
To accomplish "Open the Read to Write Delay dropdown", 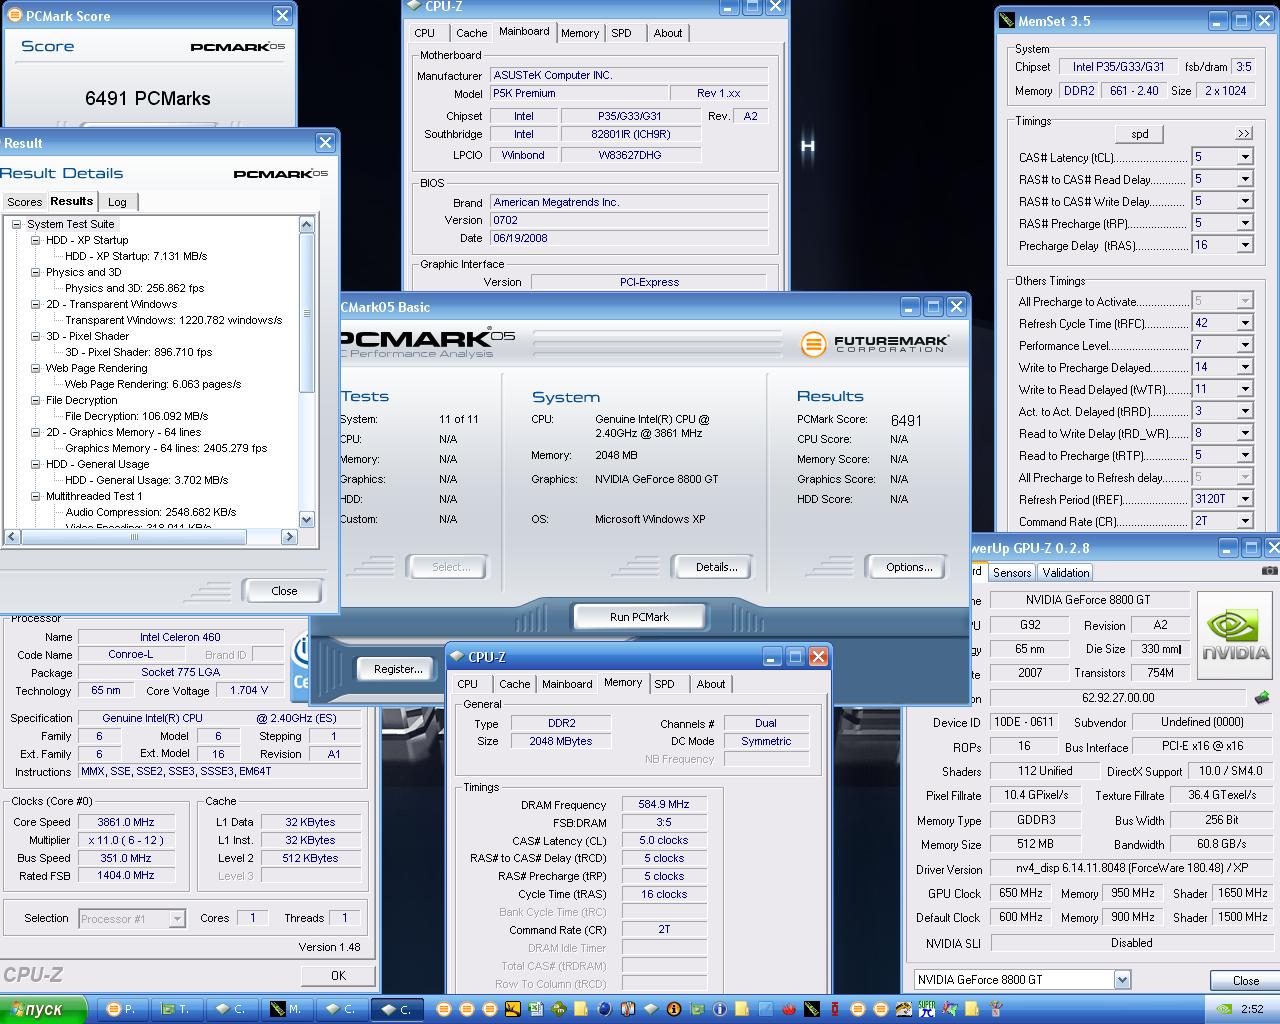I will click(1245, 433).
